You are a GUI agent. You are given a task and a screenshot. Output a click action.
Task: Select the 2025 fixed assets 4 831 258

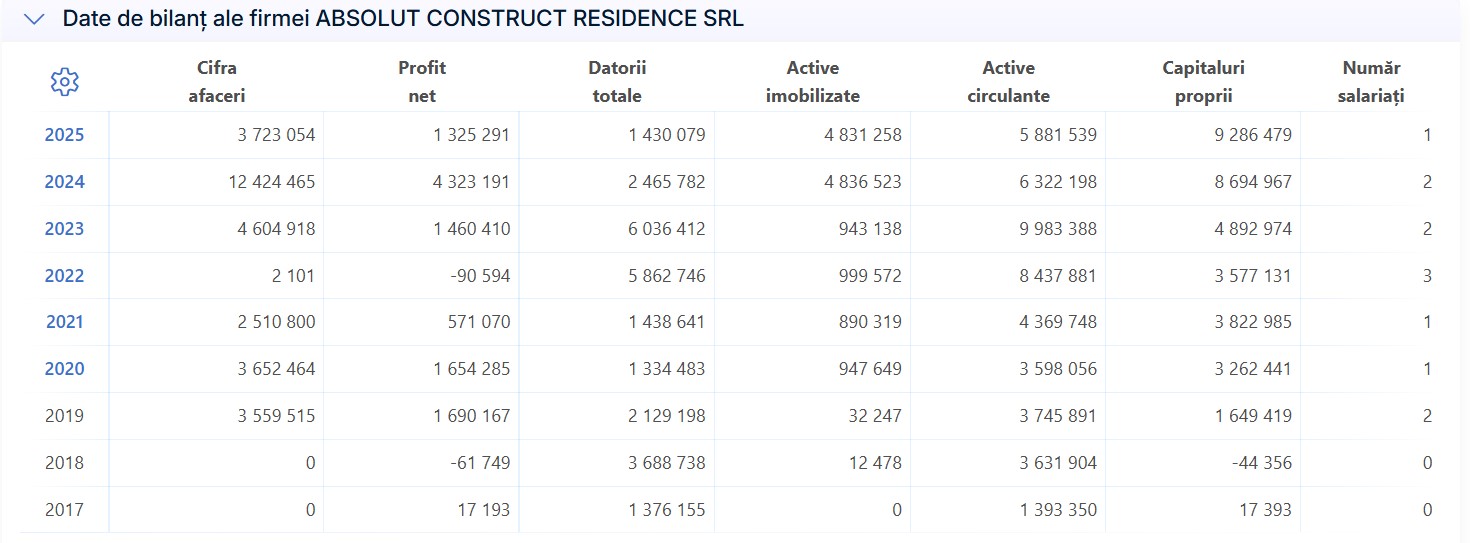pos(862,135)
